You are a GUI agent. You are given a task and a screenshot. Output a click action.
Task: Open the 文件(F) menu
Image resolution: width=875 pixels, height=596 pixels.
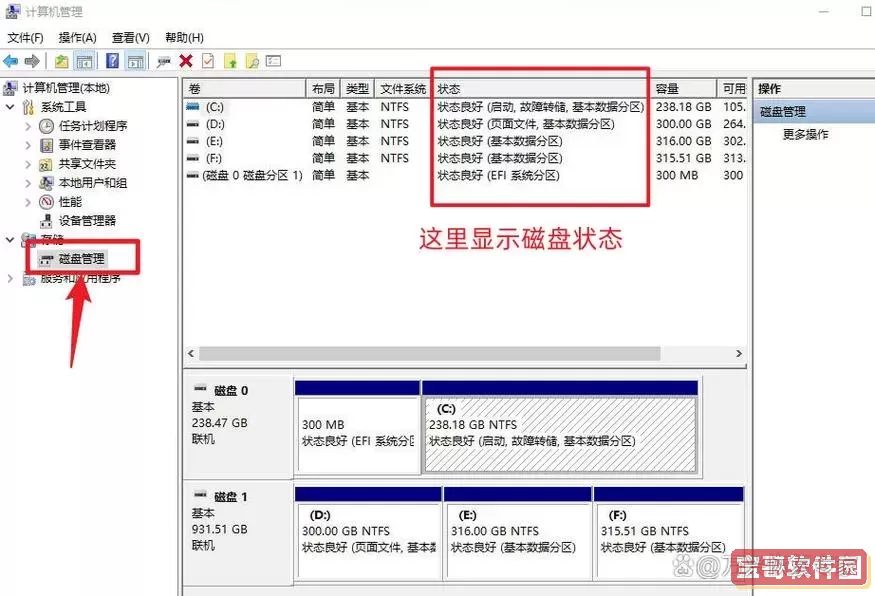[x=25, y=37]
